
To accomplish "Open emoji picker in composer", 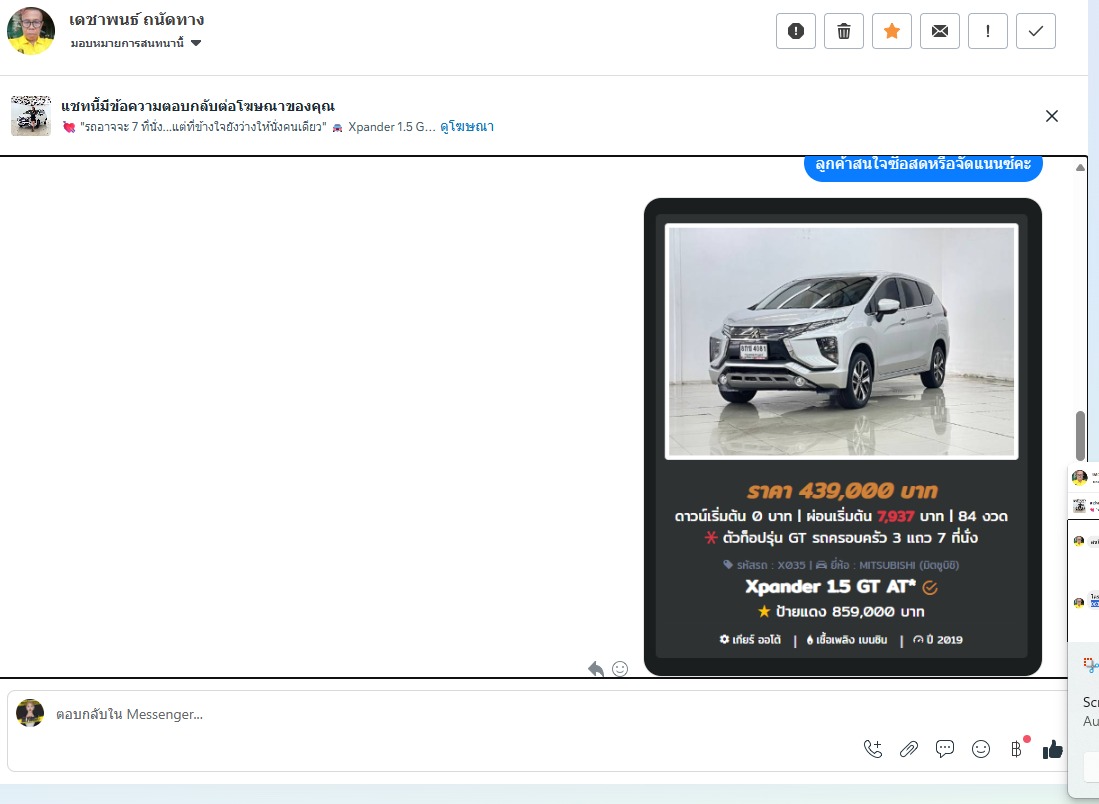I will 981,749.
